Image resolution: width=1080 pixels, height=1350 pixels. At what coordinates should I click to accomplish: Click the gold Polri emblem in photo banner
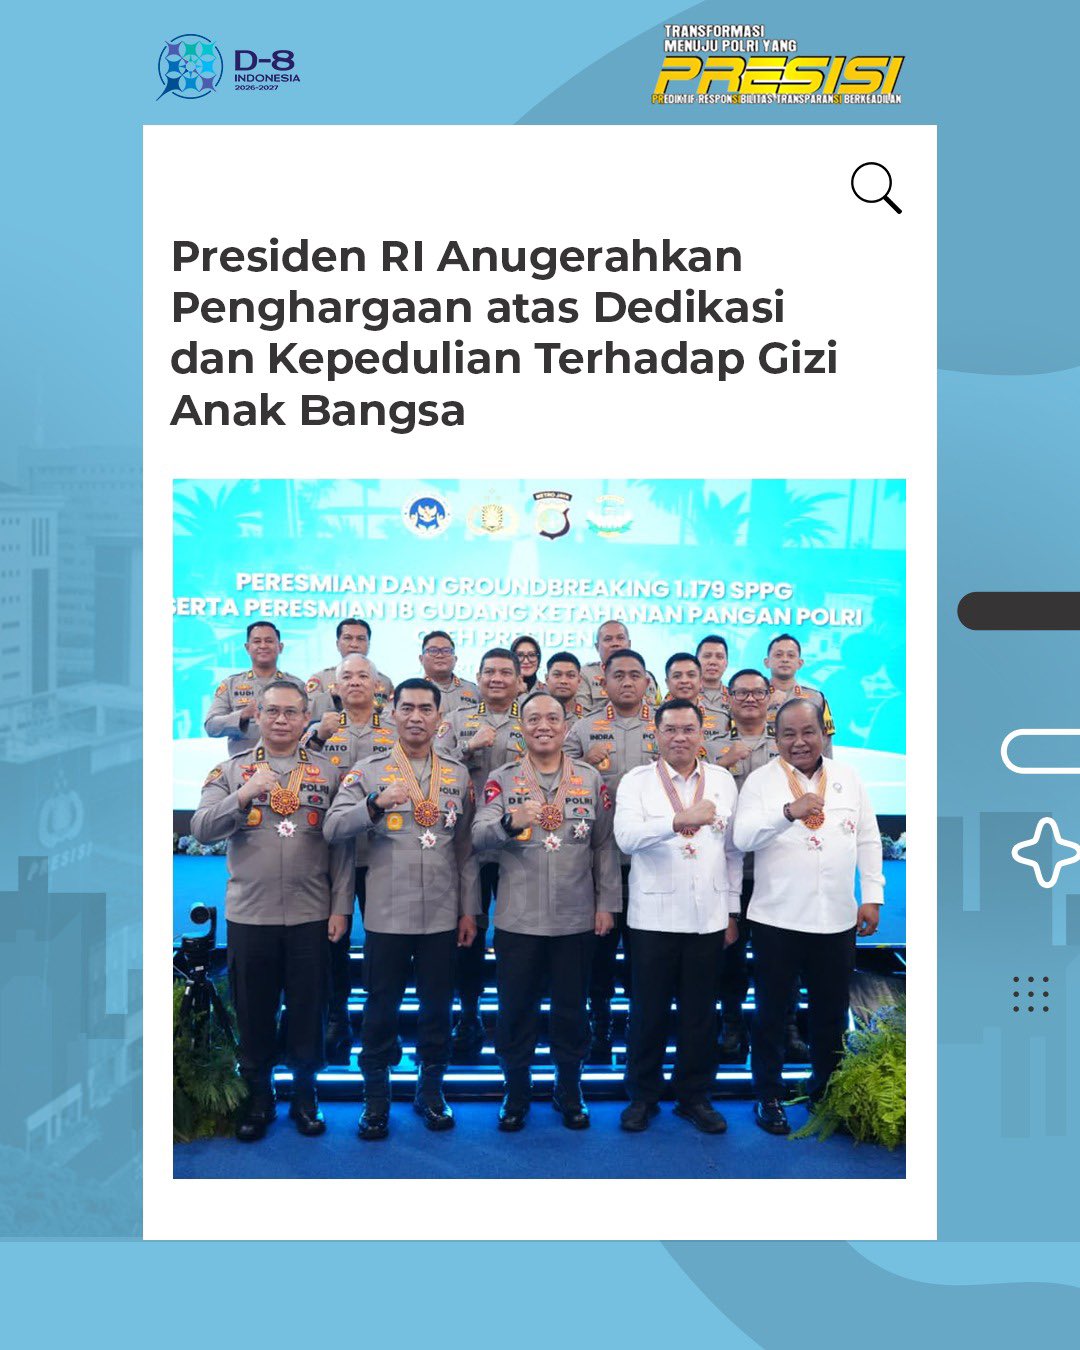pos(492,516)
